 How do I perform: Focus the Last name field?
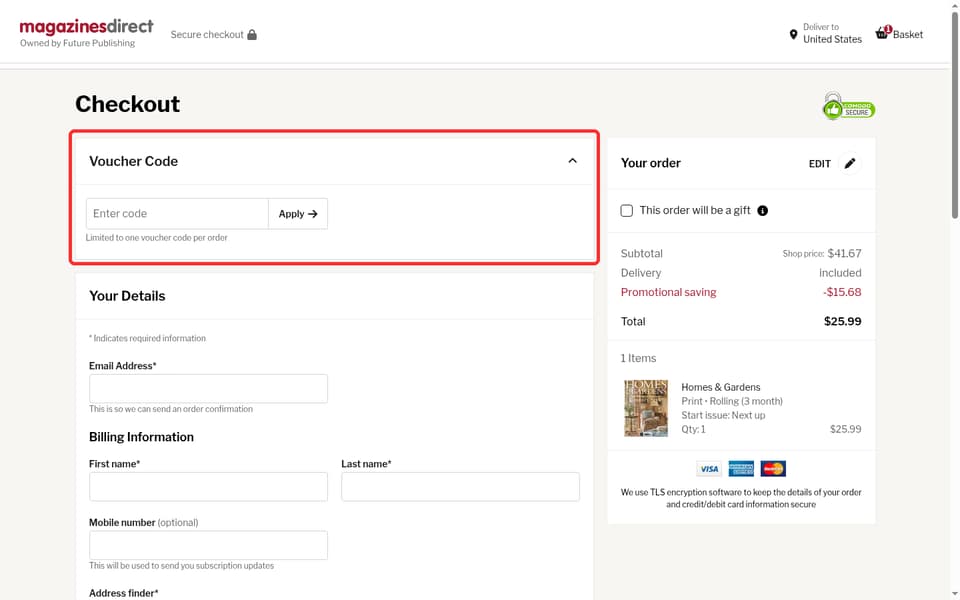[x=460, y=487]
